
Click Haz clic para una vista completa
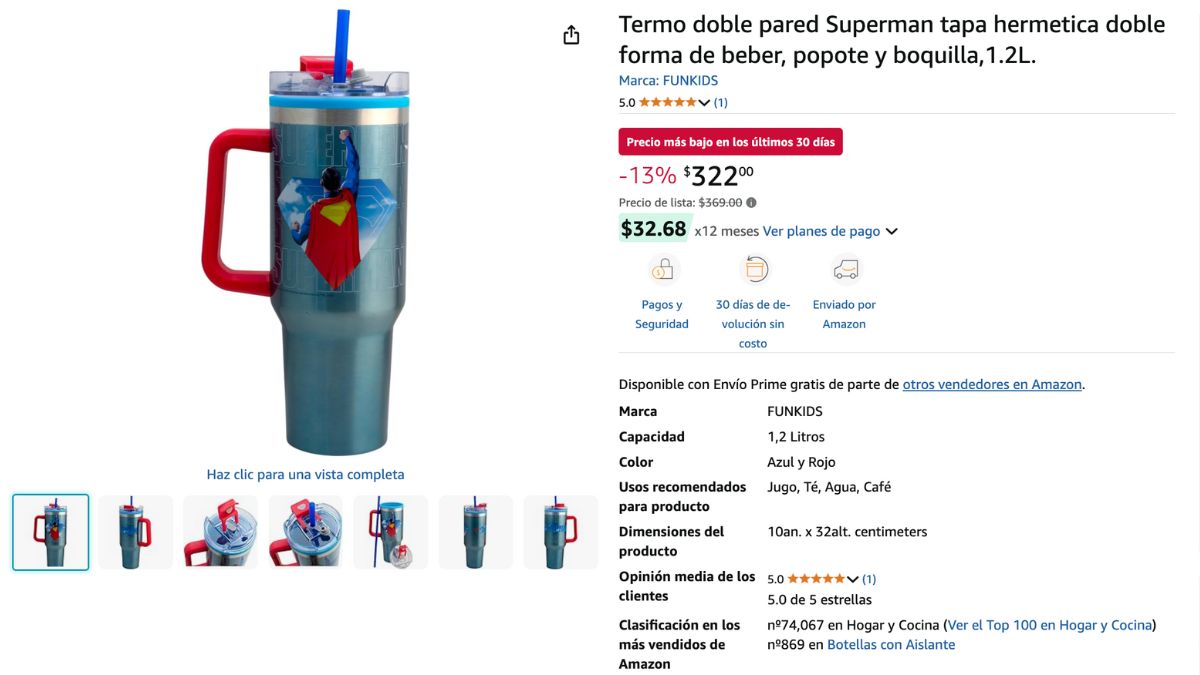tap(305, 475)
